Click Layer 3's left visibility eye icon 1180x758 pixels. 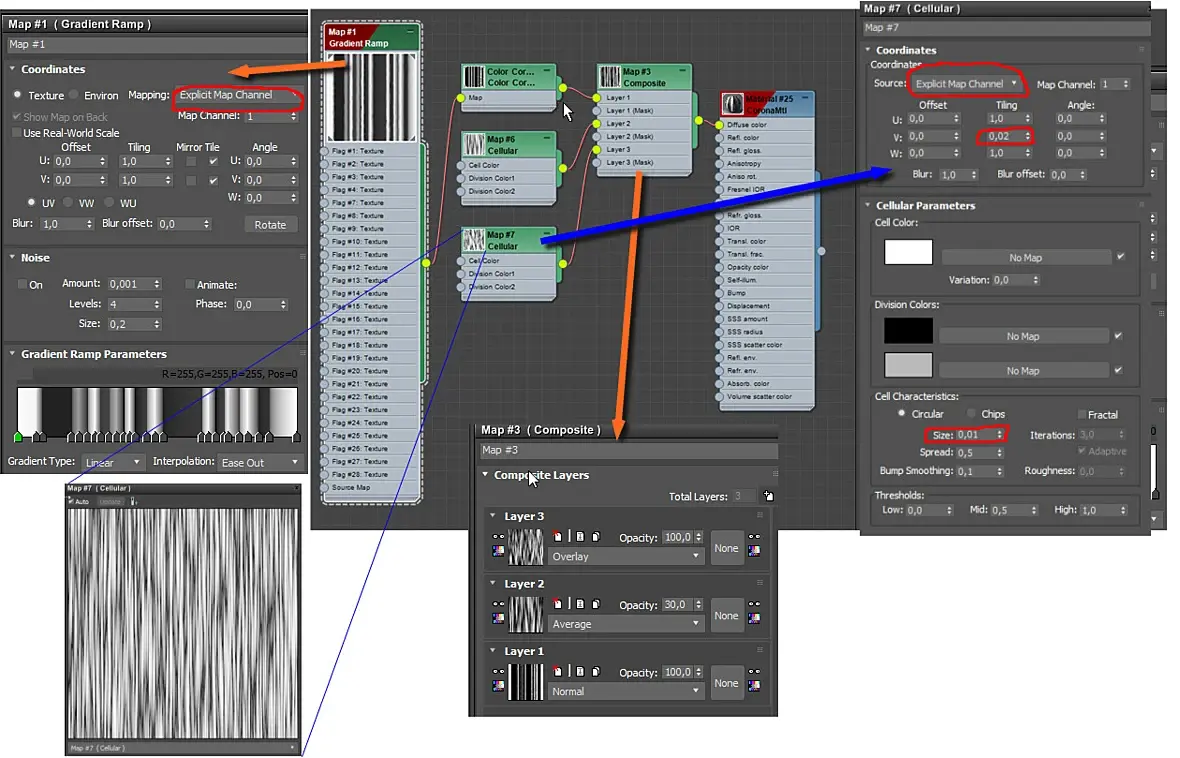pos(498,536)
